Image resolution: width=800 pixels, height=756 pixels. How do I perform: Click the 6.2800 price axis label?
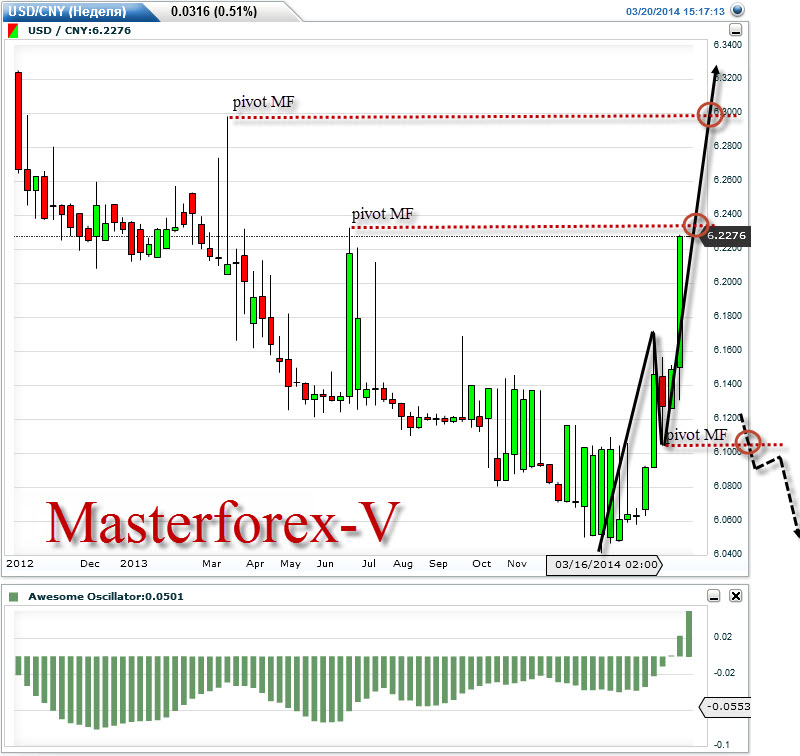[728, 146]
